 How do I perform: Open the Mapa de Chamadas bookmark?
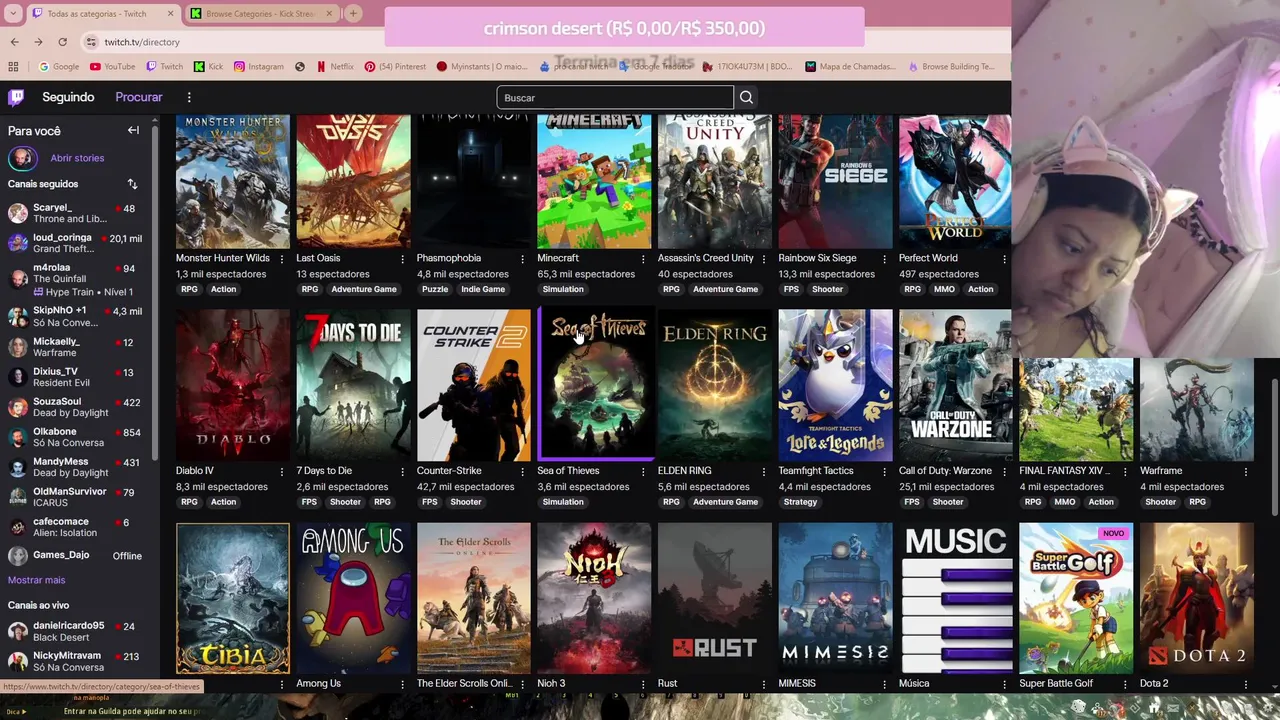[850, 66]
